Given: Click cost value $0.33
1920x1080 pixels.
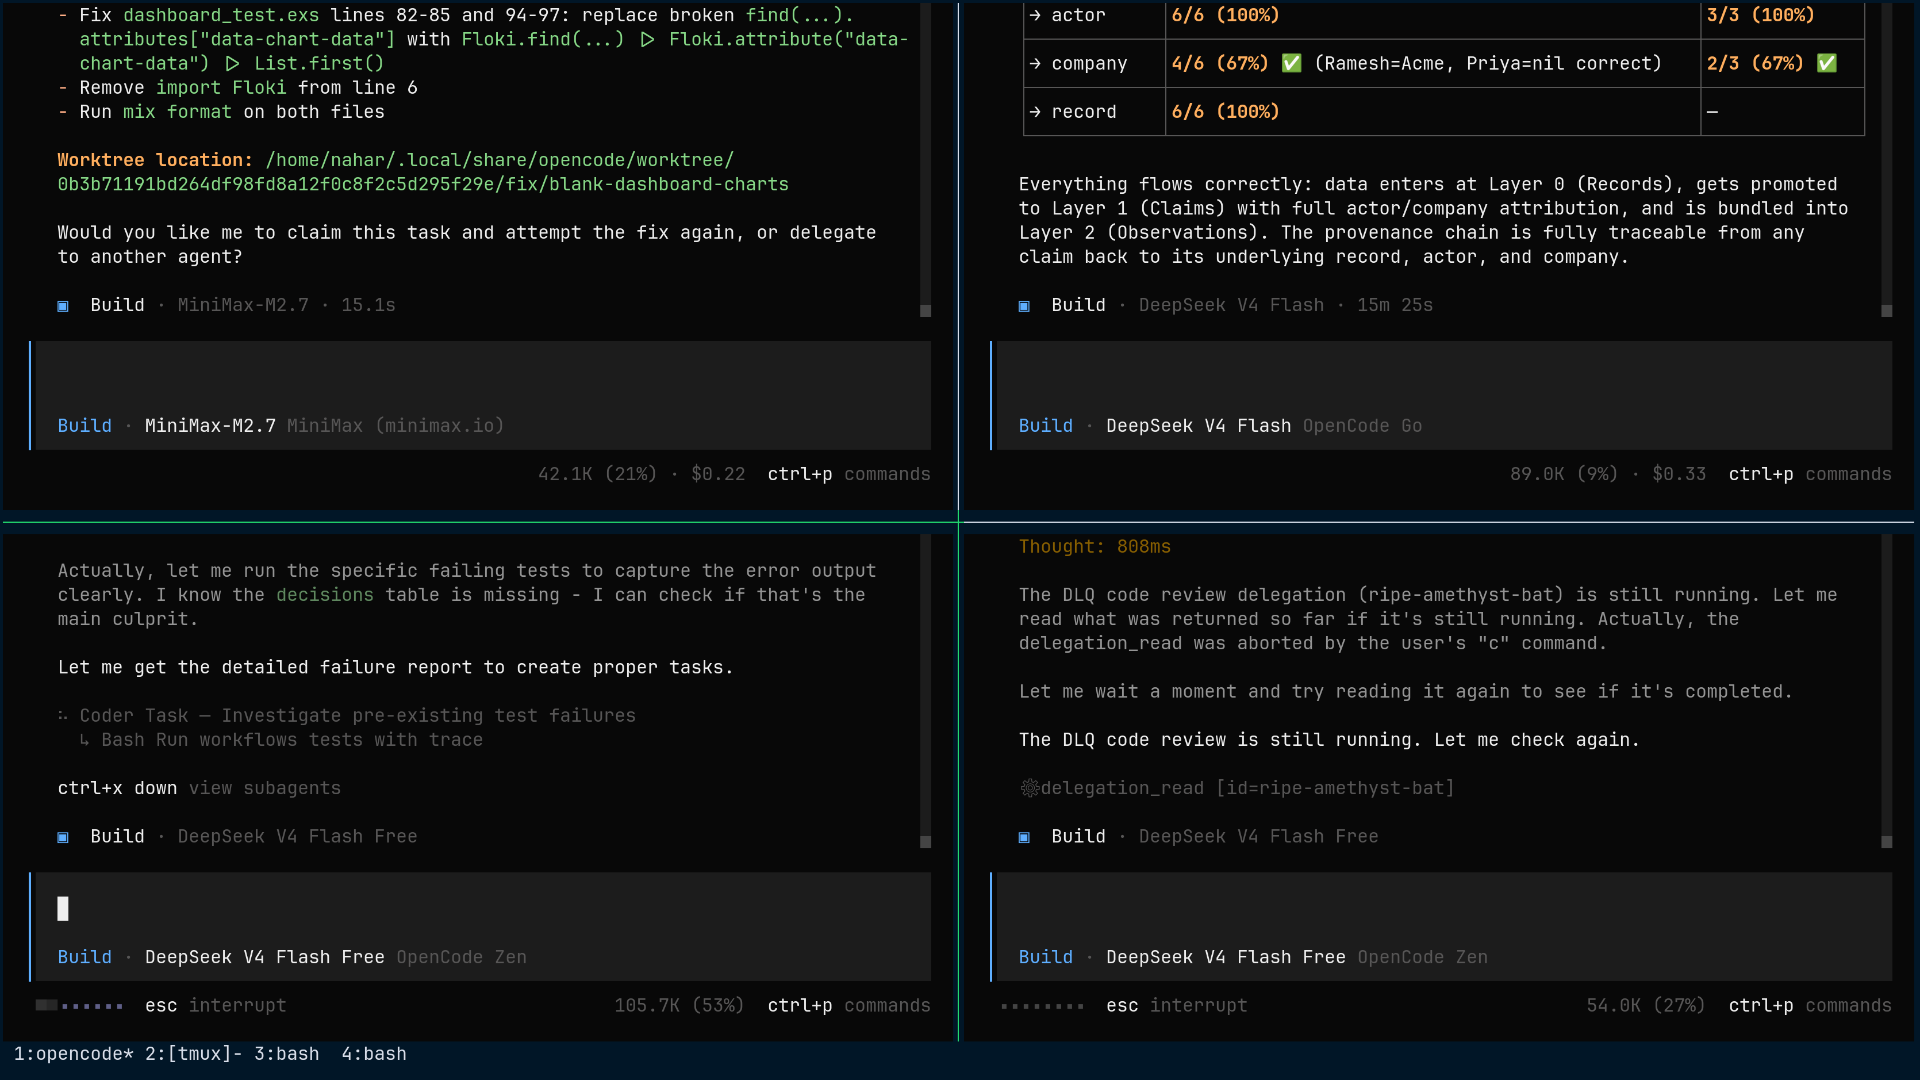Looking at the screenshot, I should [x=1679, y=474].
